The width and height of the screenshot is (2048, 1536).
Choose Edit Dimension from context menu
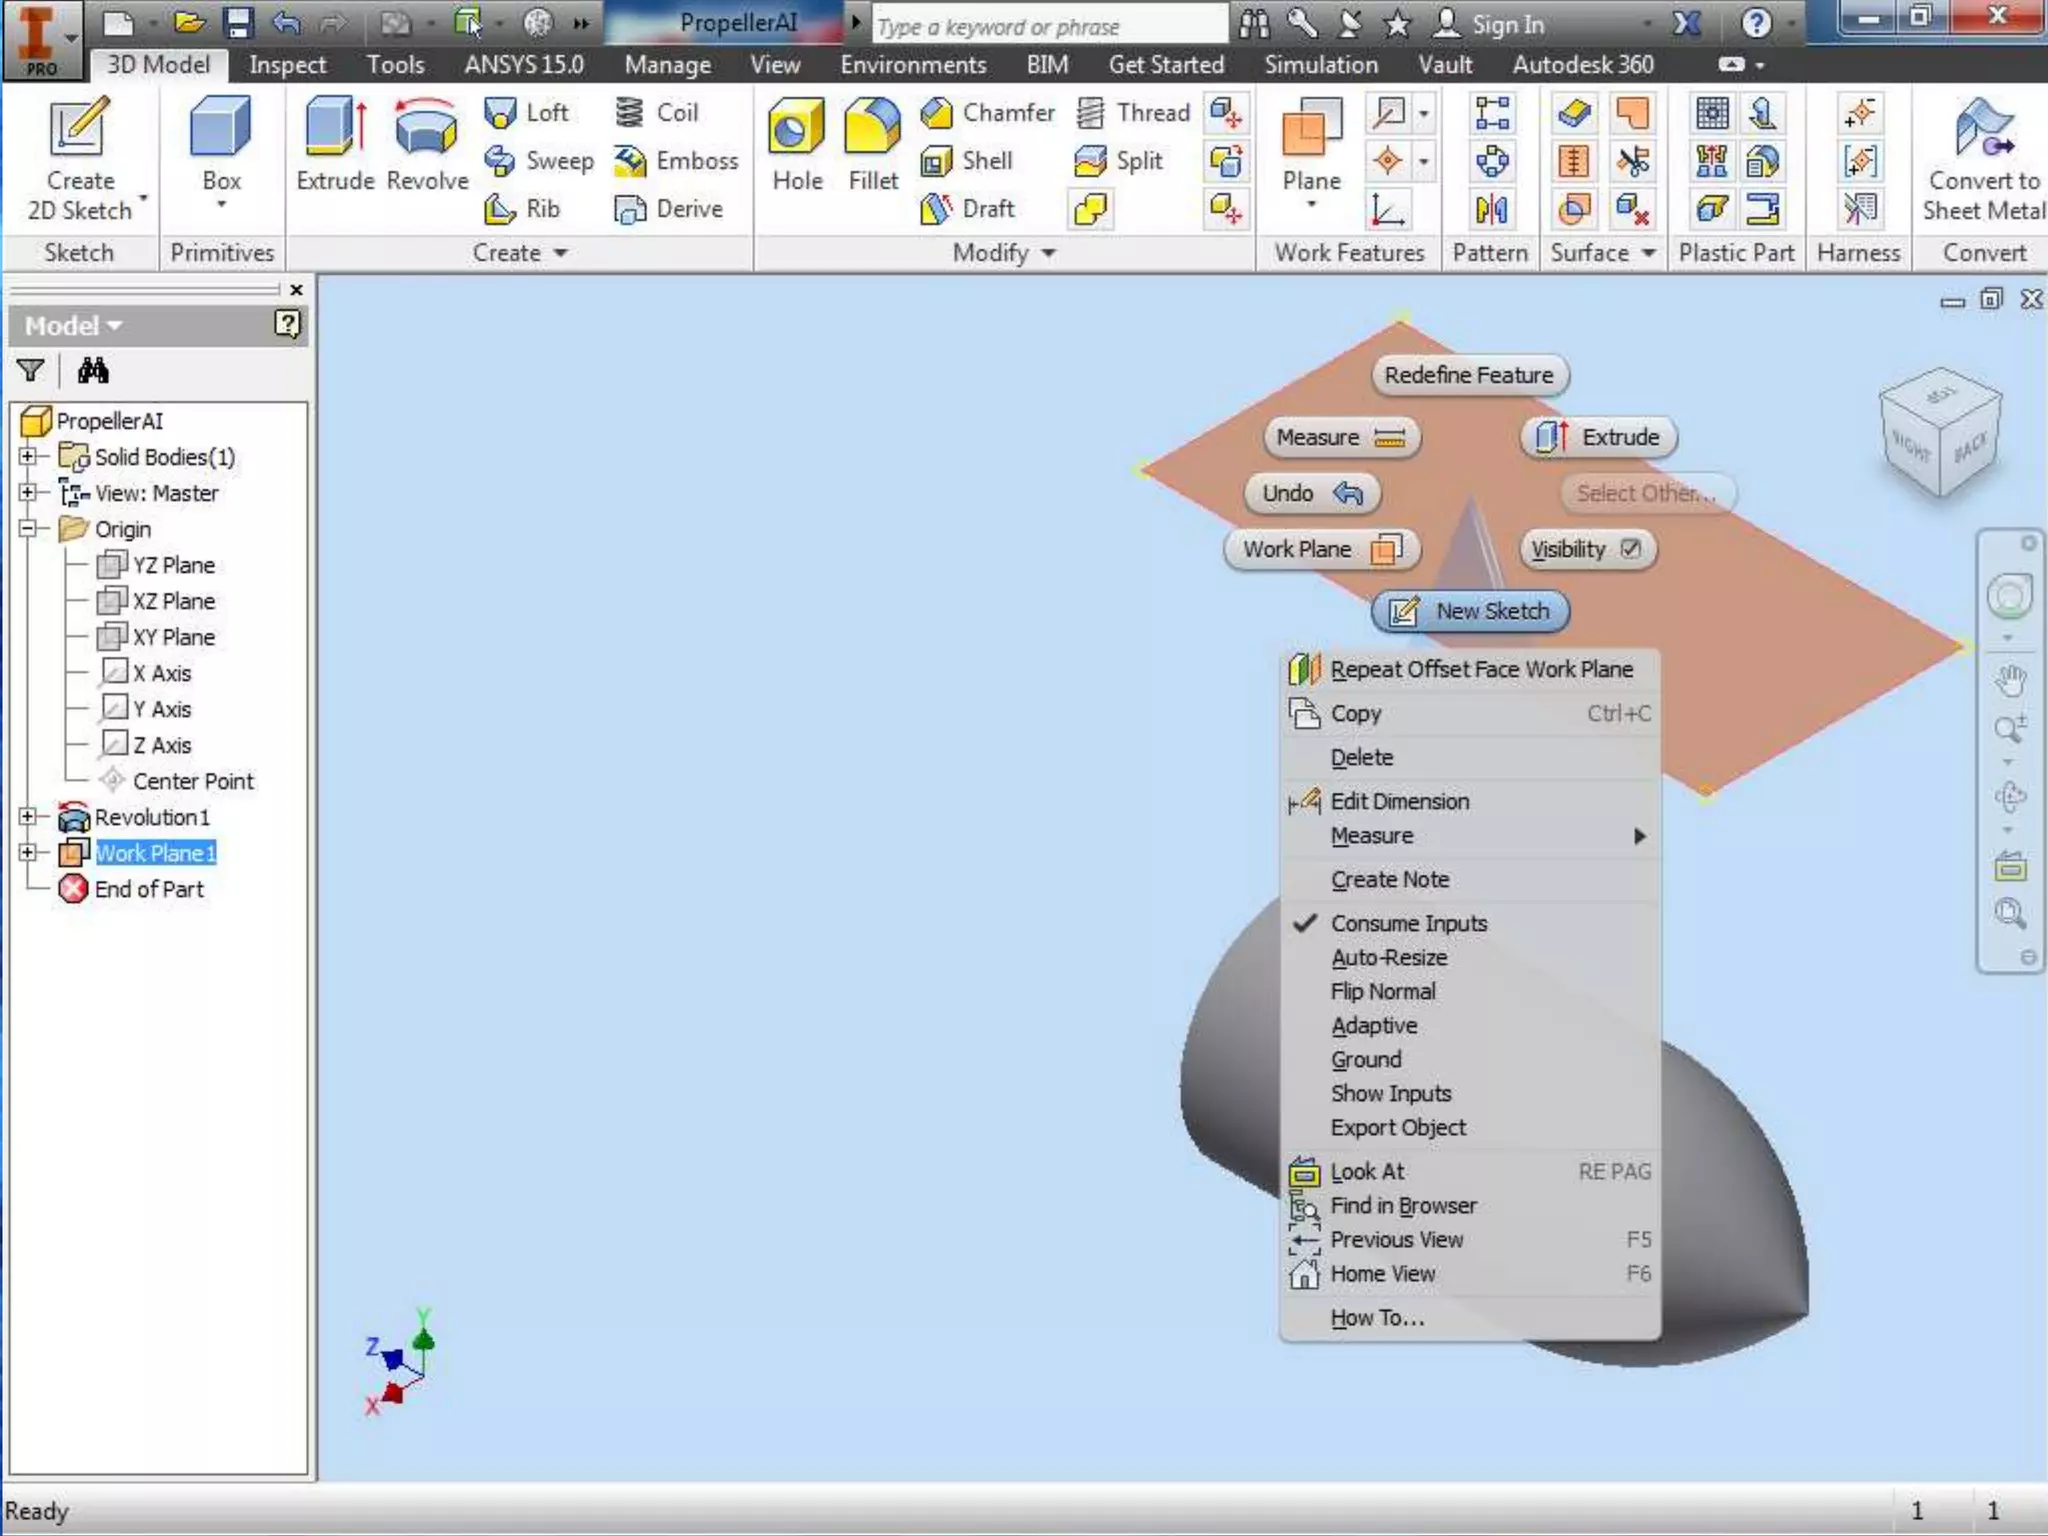pyautogui.click(x=1399, y=801)
